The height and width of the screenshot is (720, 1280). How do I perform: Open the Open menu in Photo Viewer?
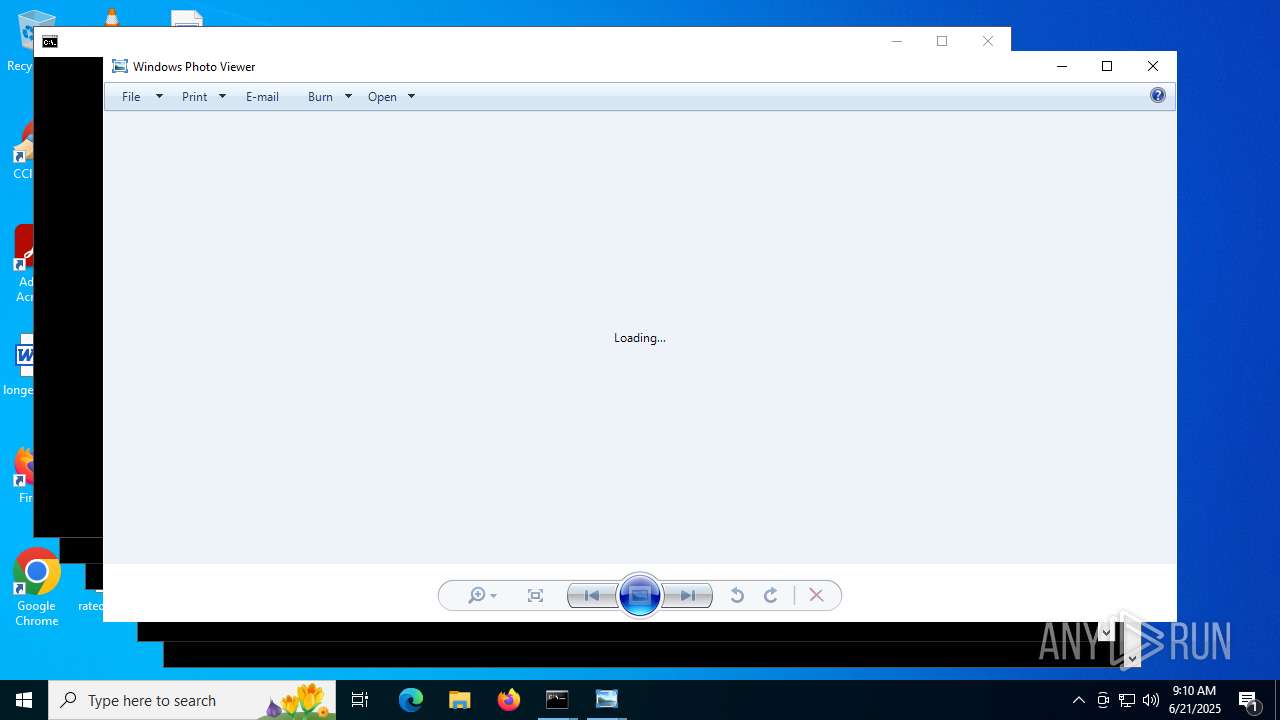(x=382, y=97)
